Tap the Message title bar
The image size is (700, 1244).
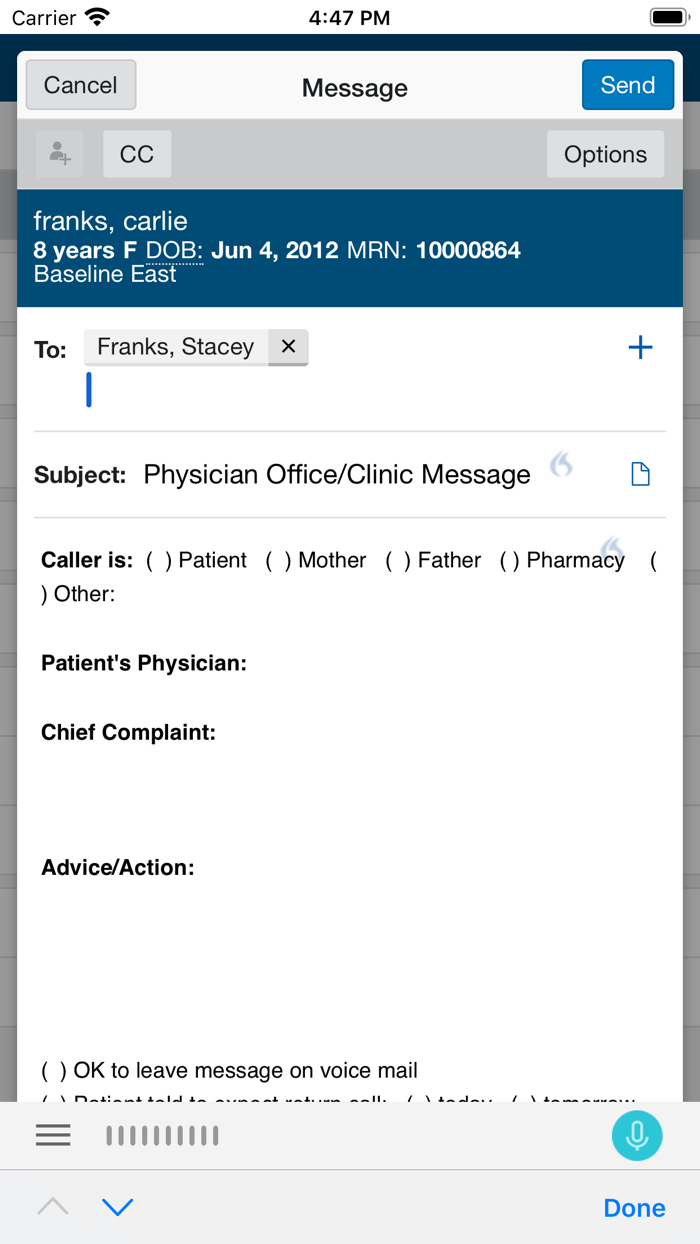(354, 88)
